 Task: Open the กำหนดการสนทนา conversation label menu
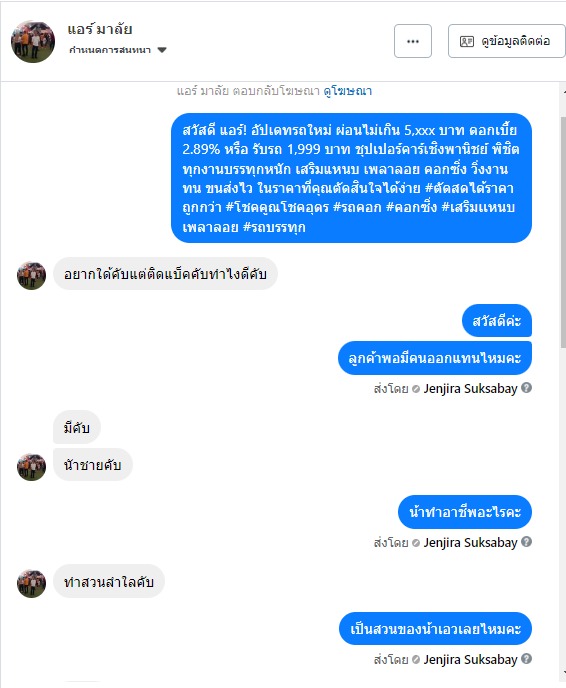[110, 50]
